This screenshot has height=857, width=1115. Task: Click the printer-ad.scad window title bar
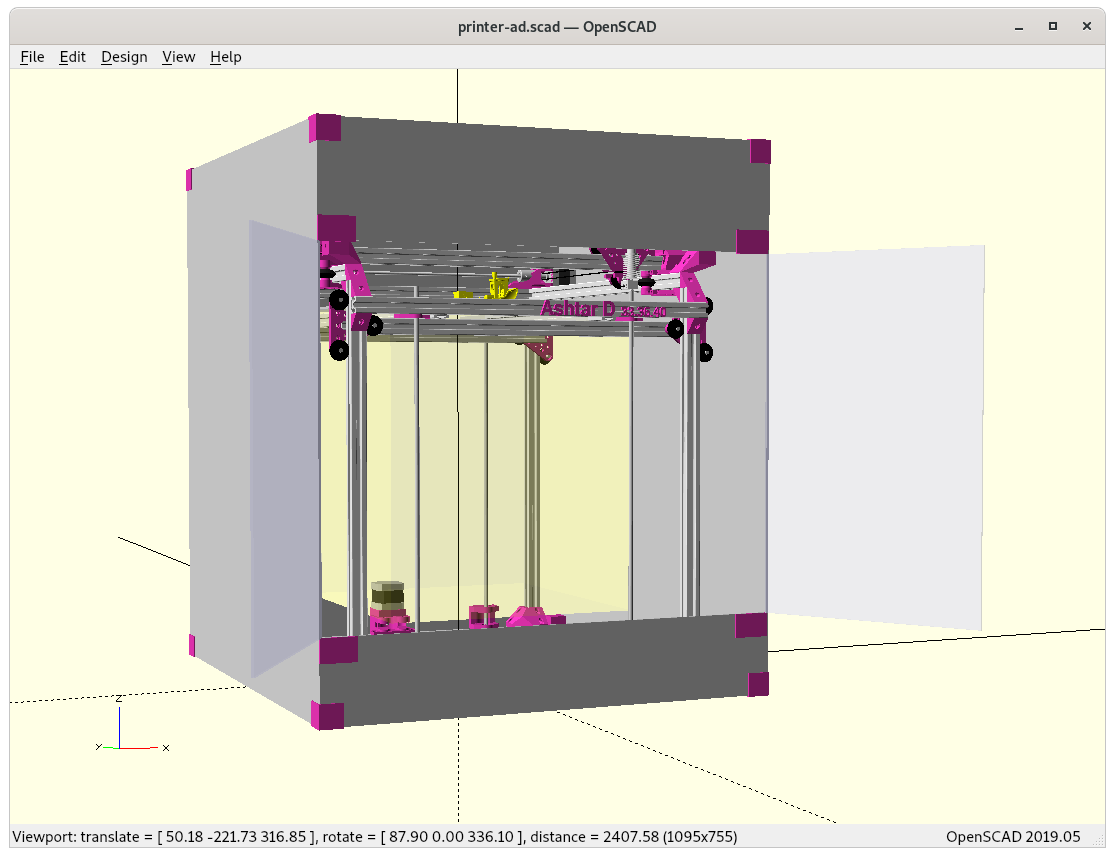[557, 26]
